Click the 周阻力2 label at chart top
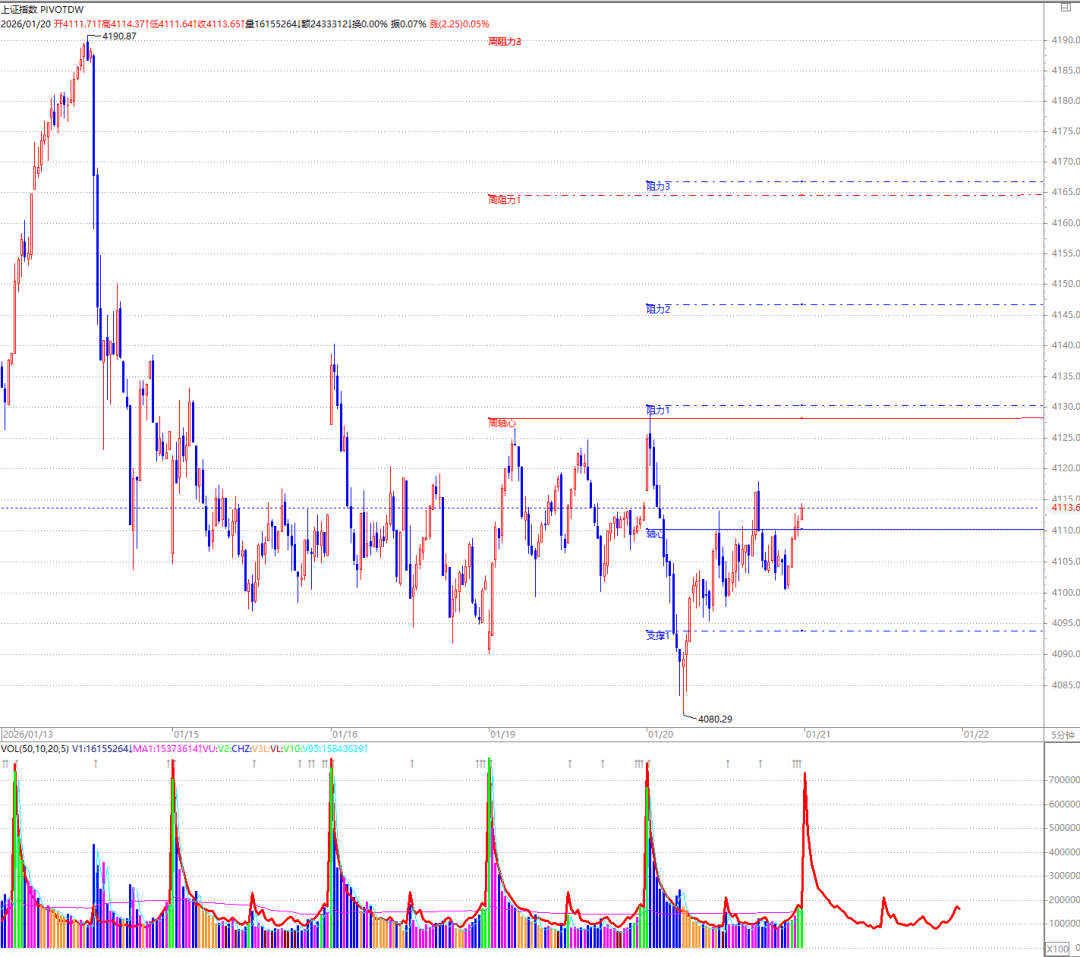This screenshot has height=957, width=1080. (x=505, y=42)
